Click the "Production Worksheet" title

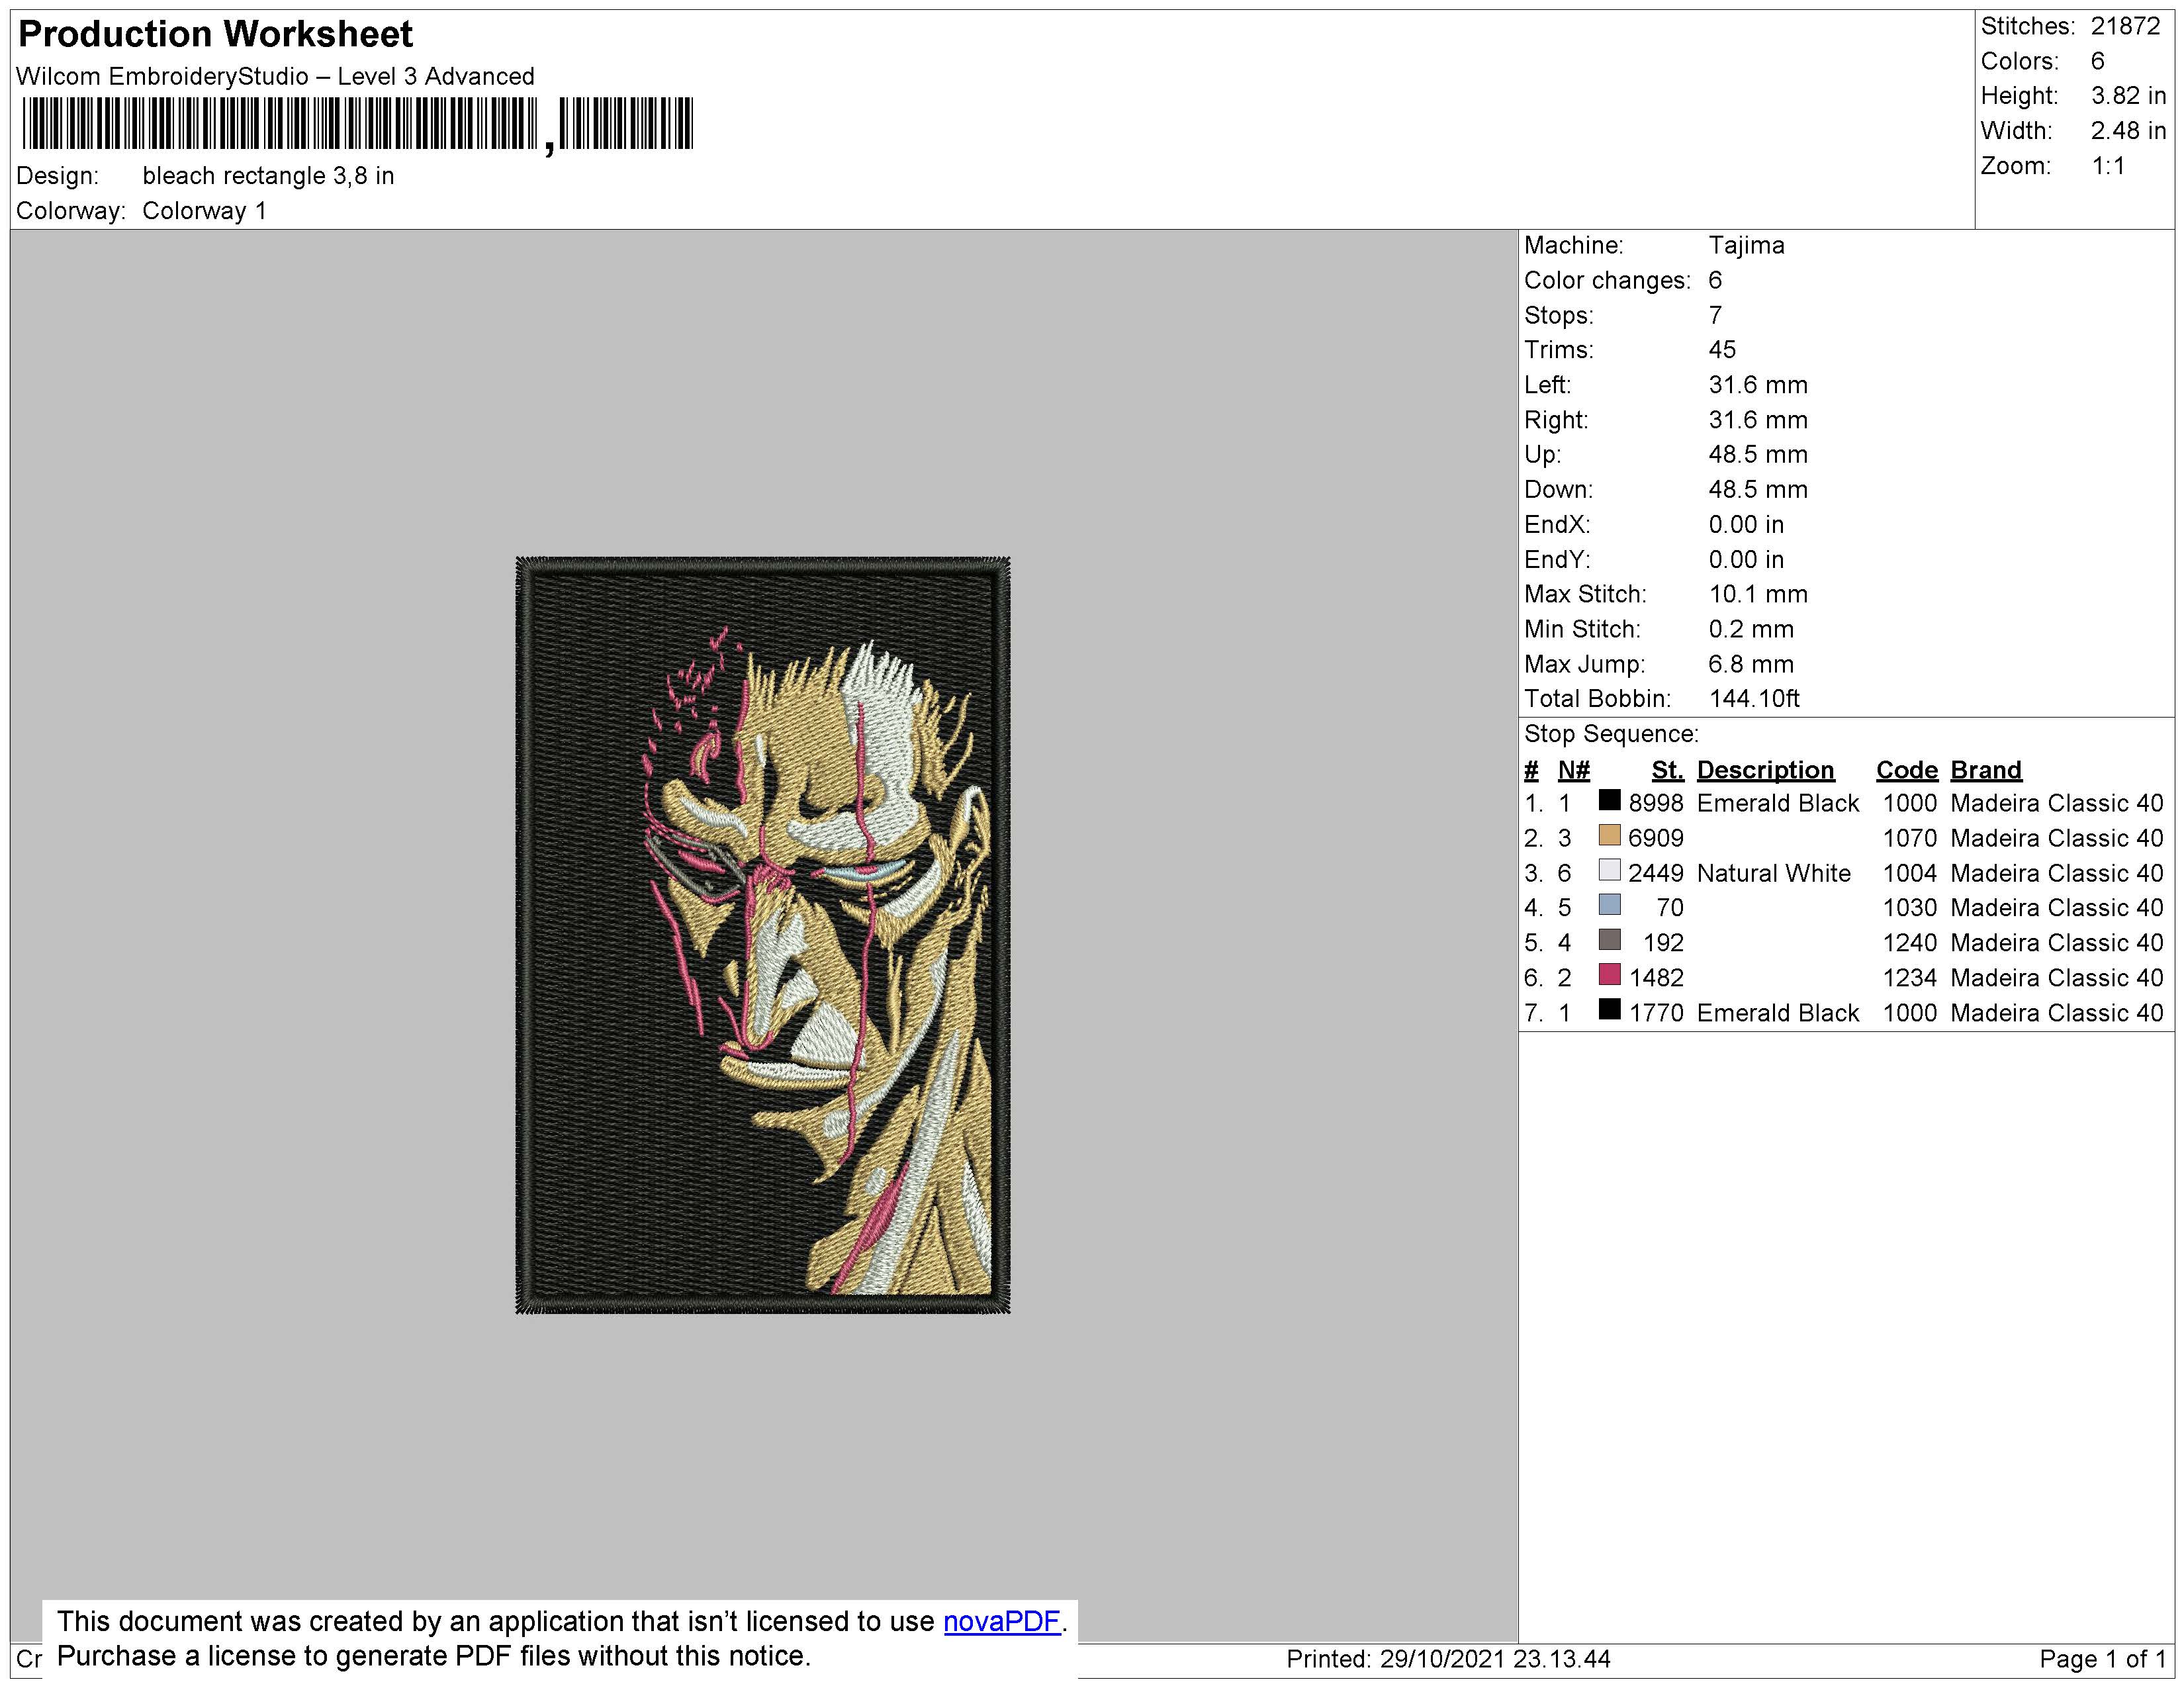point(216,35)
